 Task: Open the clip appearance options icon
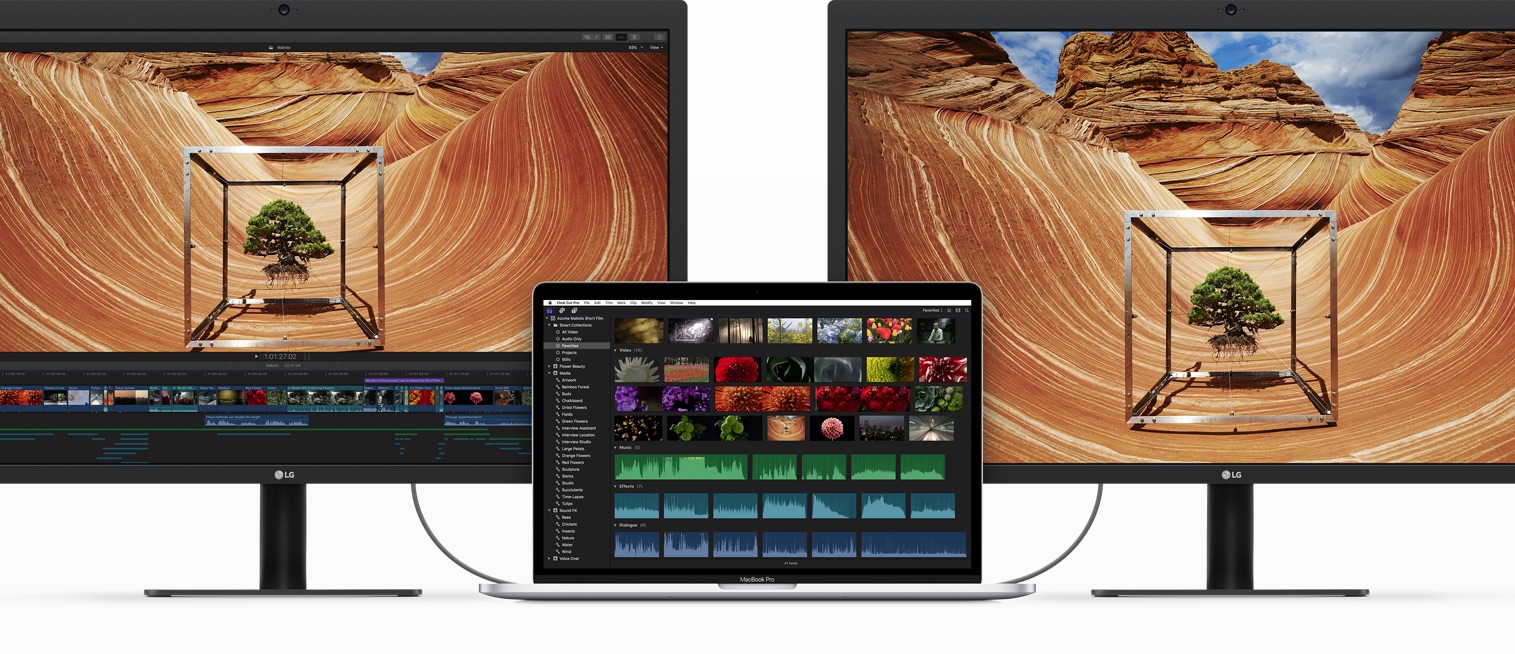click(958, 310)
